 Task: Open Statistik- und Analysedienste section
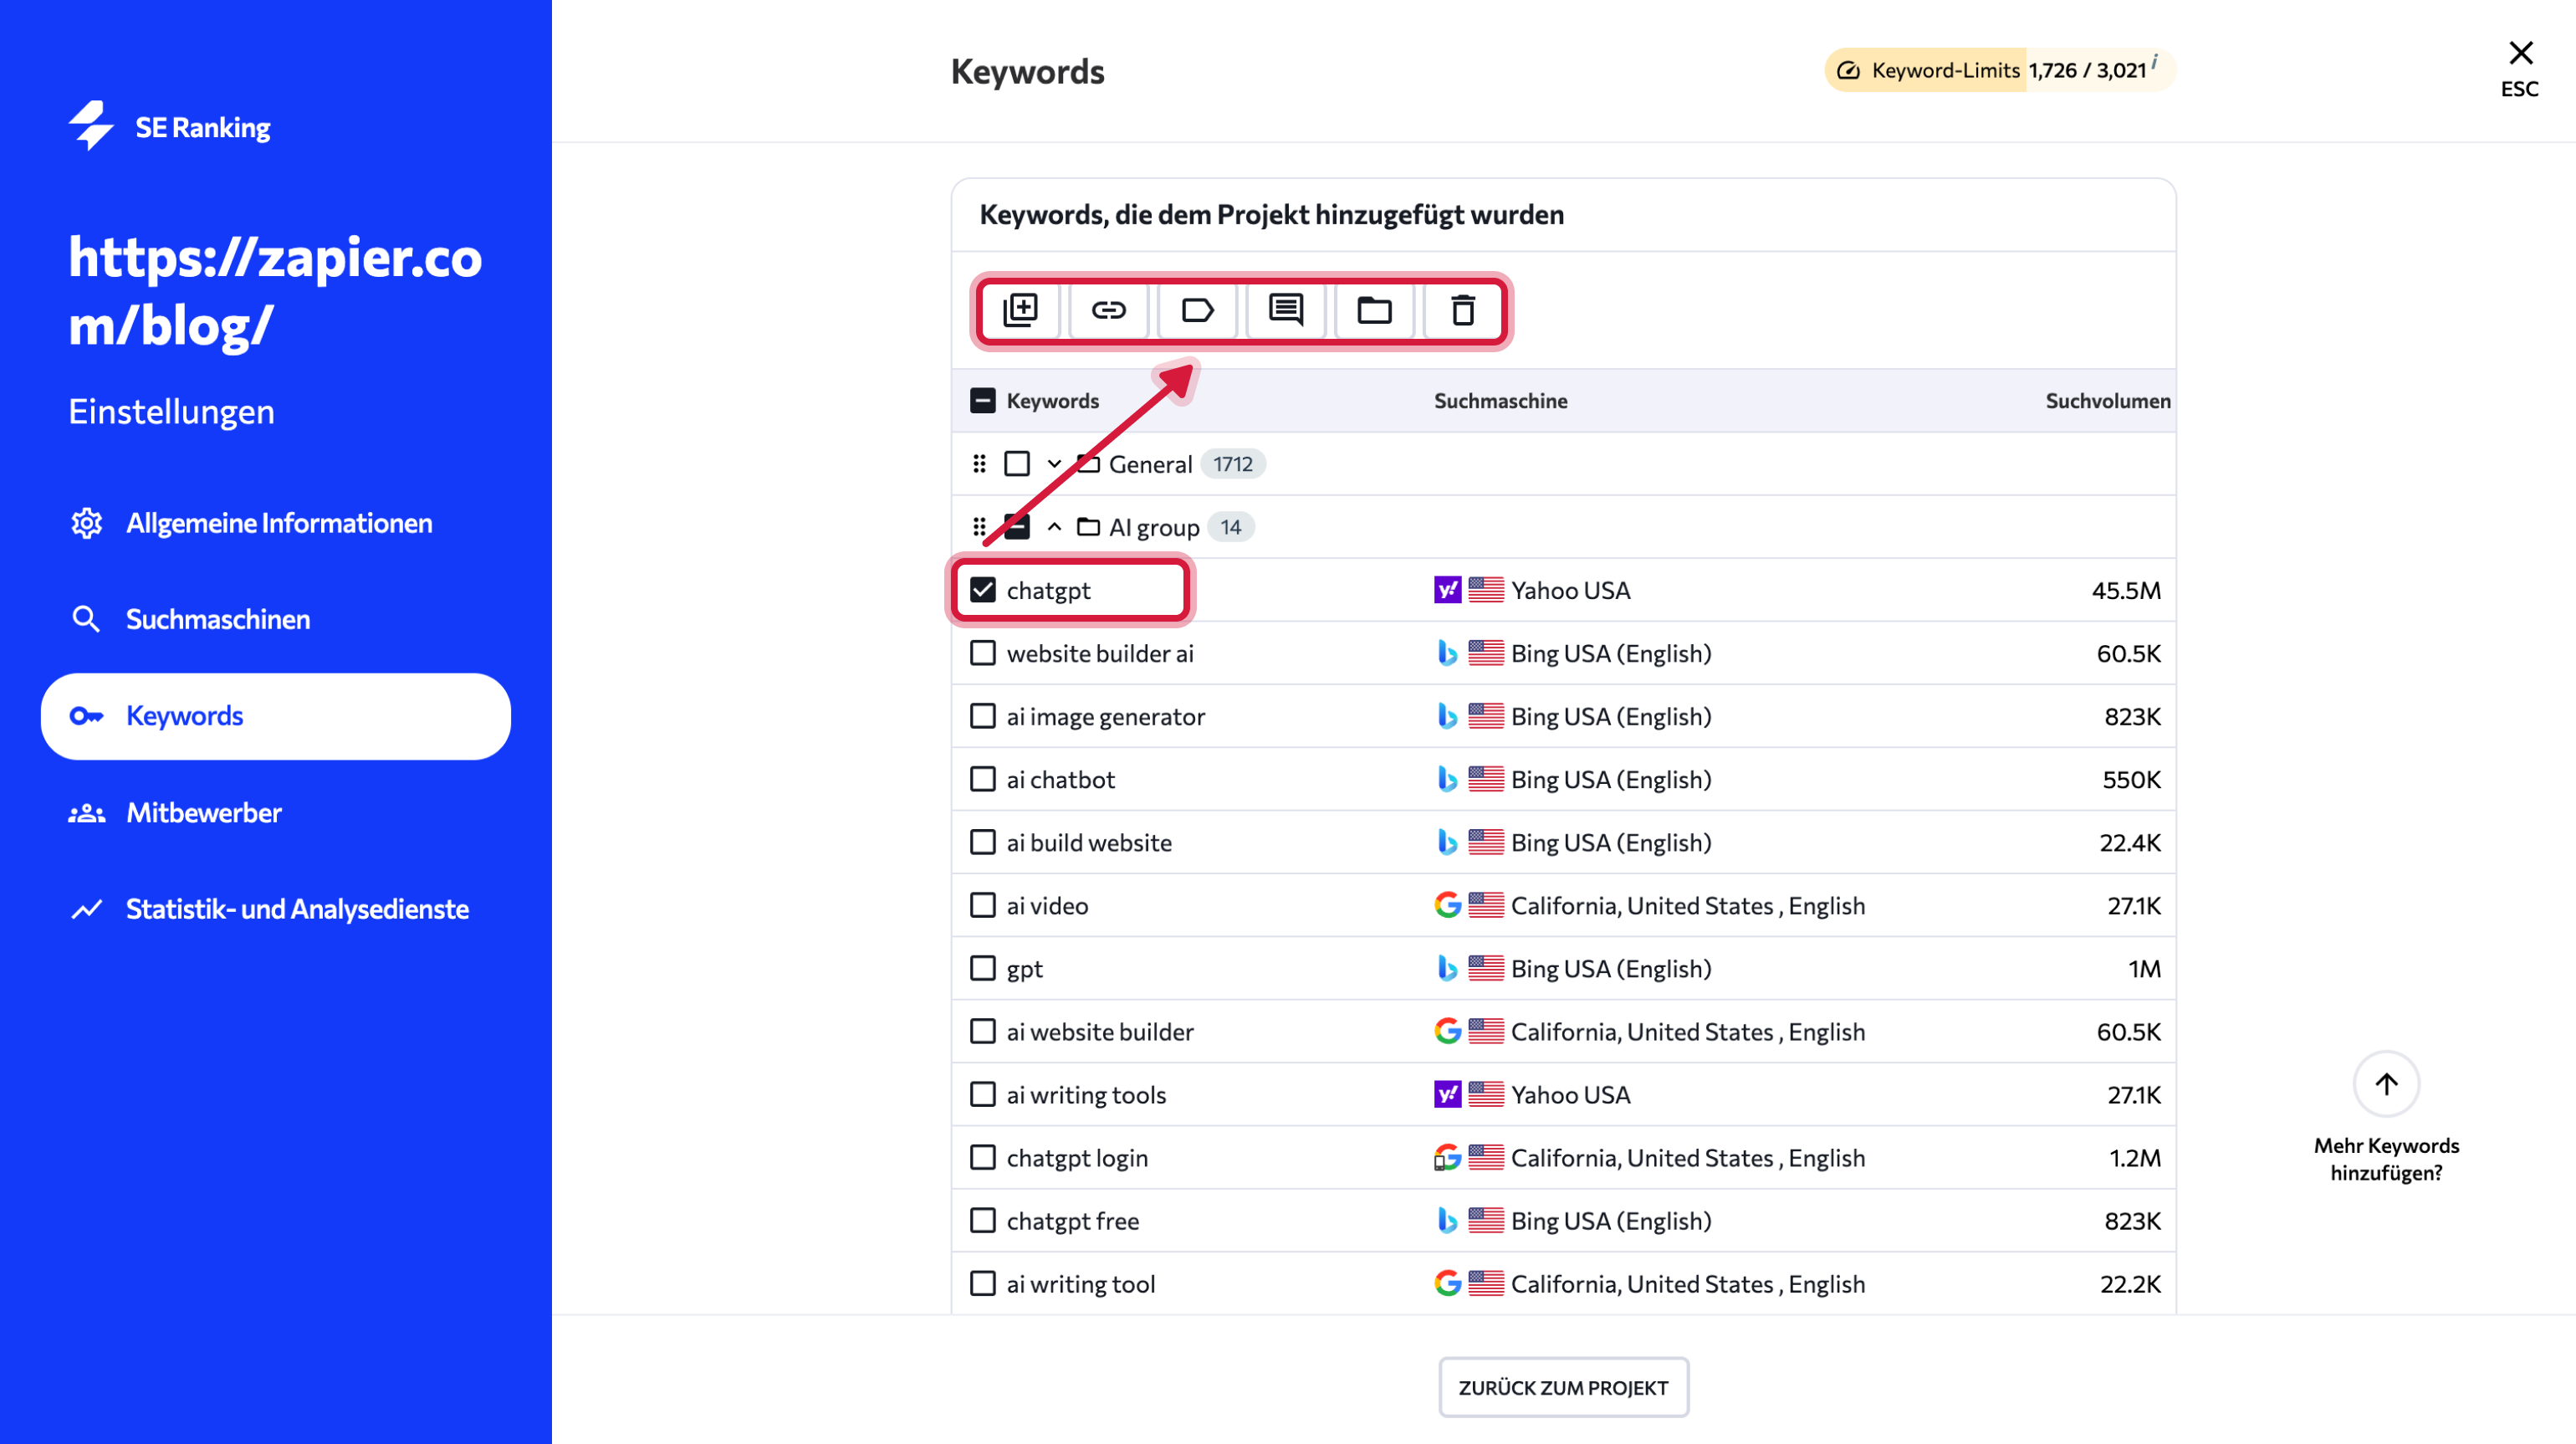(x=276, y=908)
